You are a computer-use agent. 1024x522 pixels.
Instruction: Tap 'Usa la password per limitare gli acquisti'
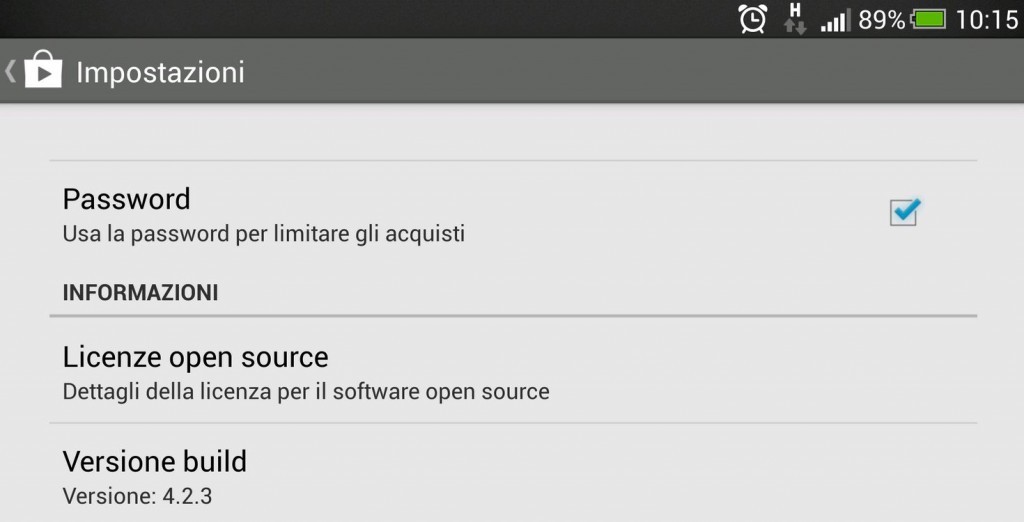click(x=264, y=234)
